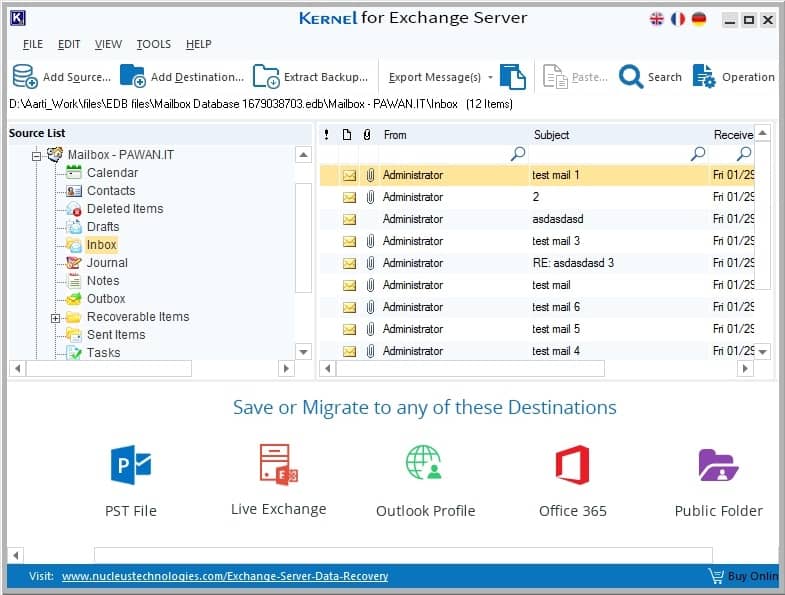This screenshot has height=595, width=785.
Task: Click the Buy Online cart icon
Action: pyautogui.click(x=716, y=576)
